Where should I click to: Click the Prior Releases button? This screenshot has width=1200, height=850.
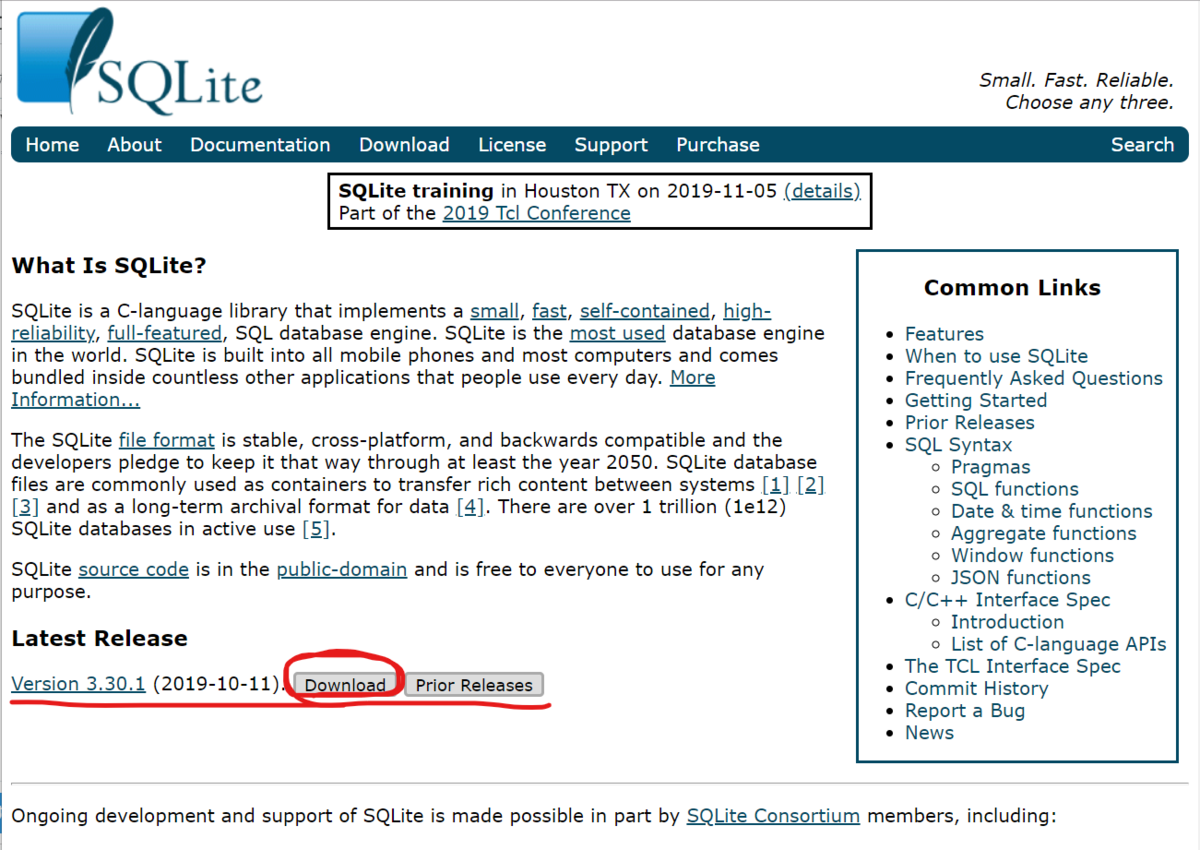coord(474,685)
